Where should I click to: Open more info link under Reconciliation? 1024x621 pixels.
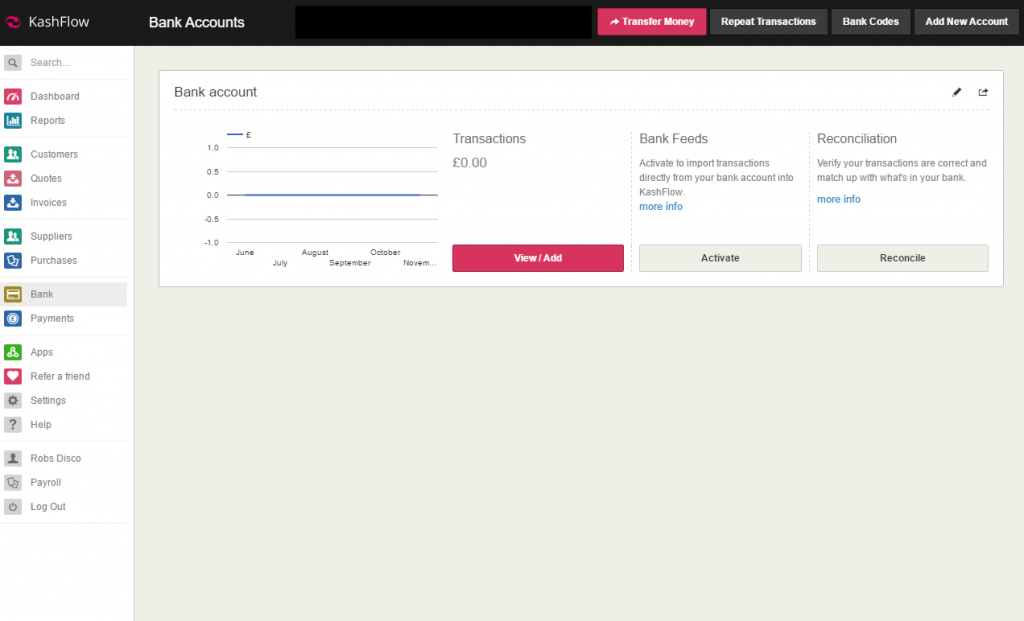pos(839,200)
